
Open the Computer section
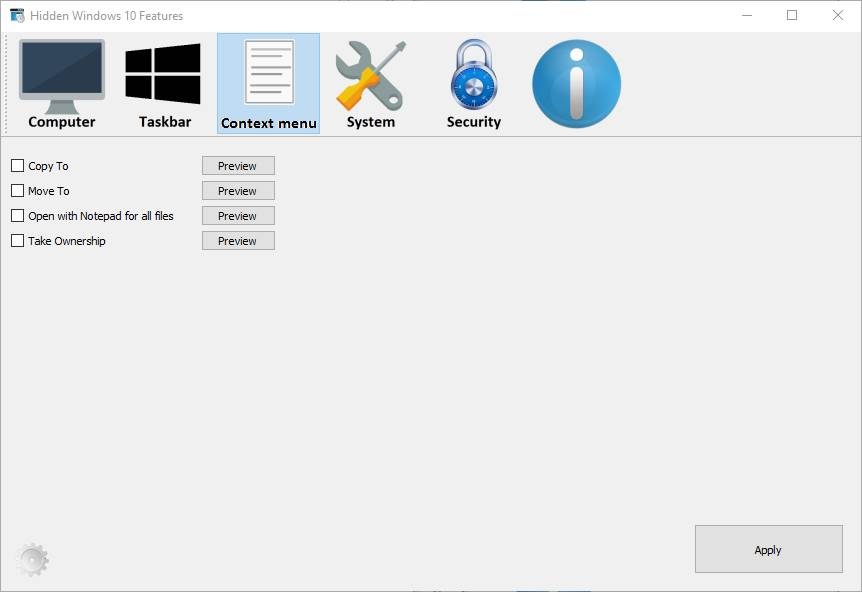tap(62, 84)
